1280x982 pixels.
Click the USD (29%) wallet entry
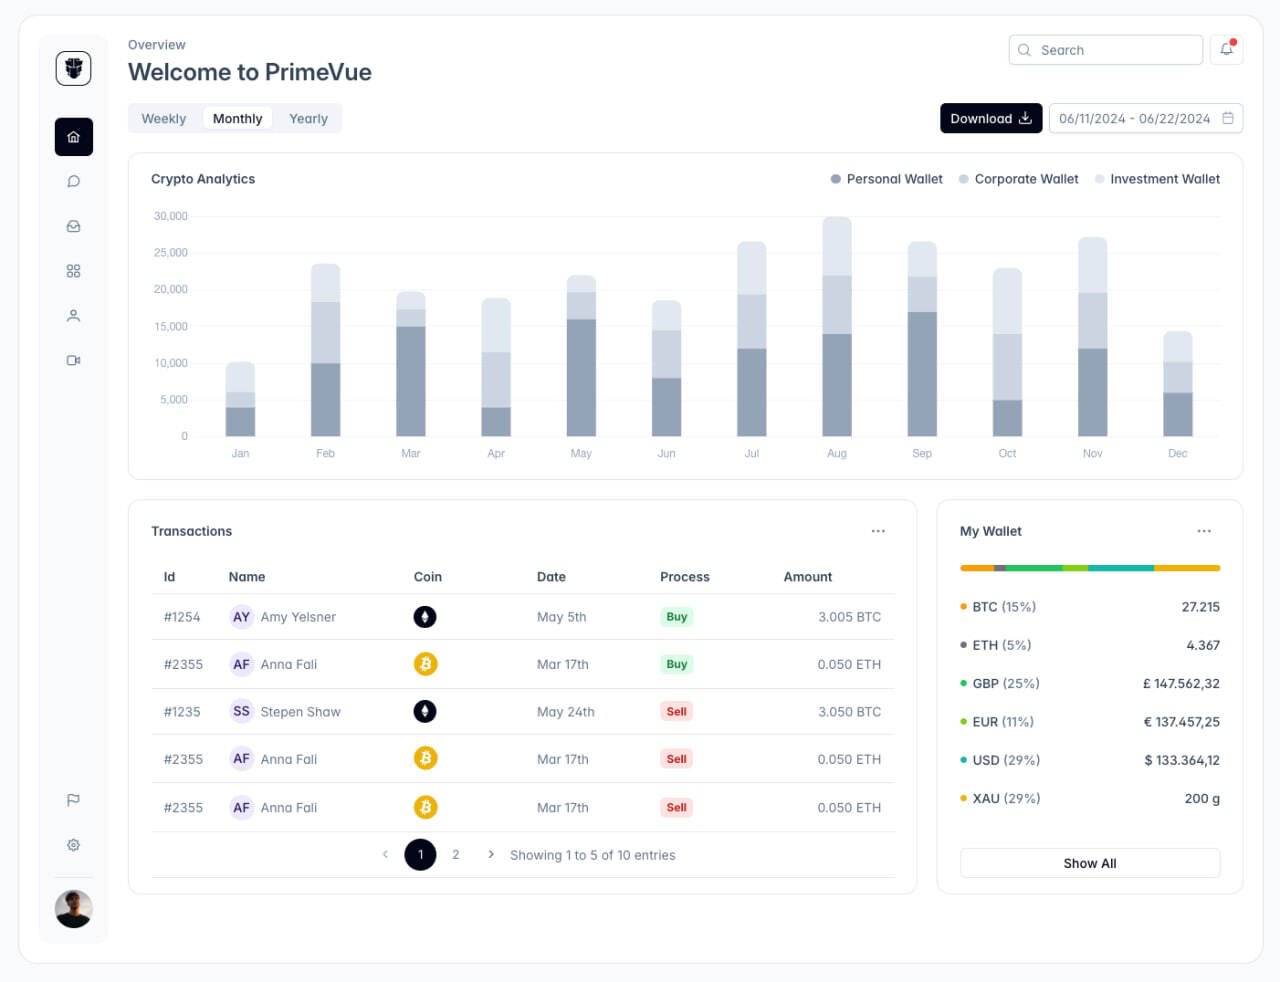(1090, 760)
